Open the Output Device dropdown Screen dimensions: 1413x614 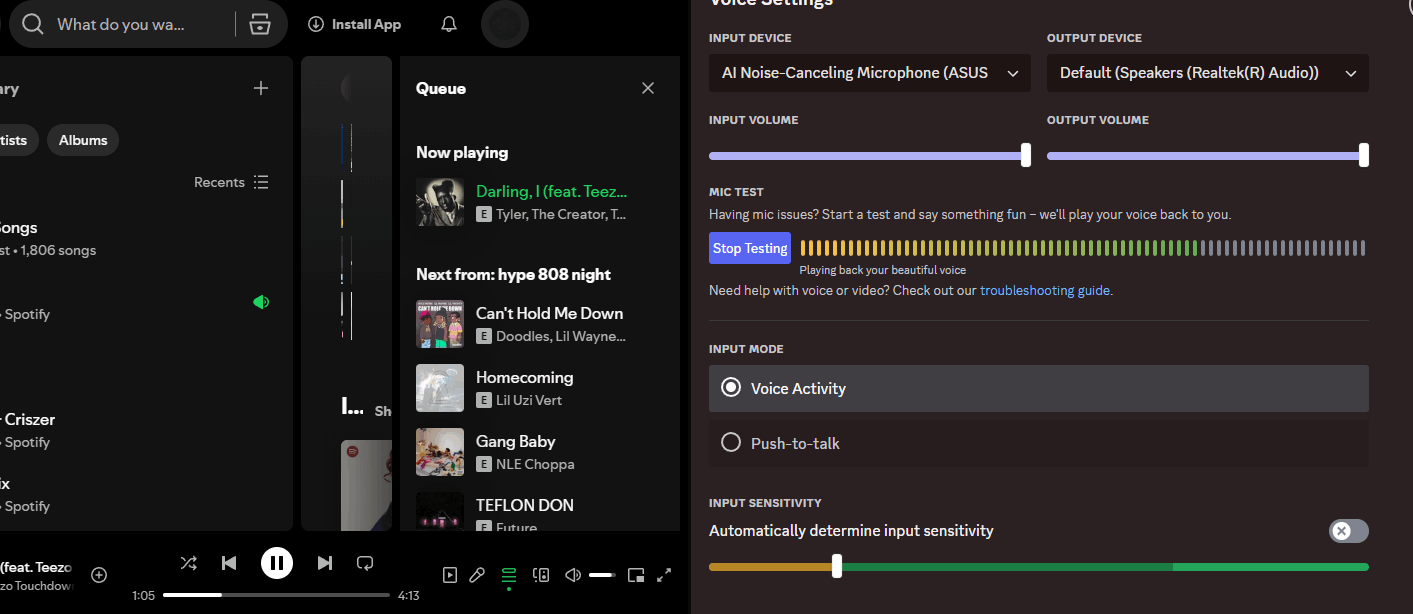tap(1207, 73)
